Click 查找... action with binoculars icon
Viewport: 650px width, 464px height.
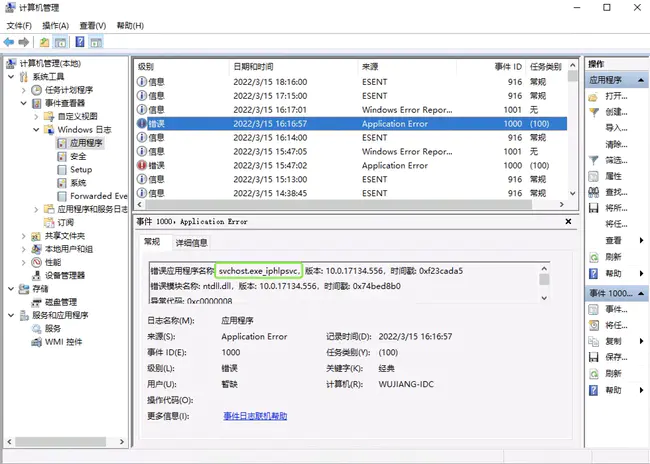(x=616, y=192)
